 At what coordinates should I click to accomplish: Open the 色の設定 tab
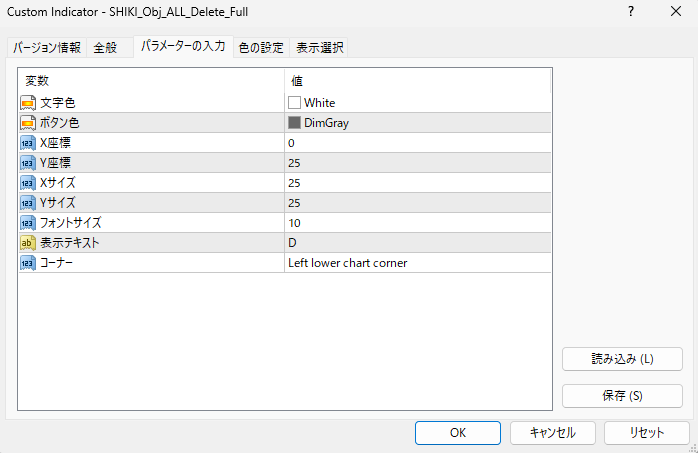(261, 48)
